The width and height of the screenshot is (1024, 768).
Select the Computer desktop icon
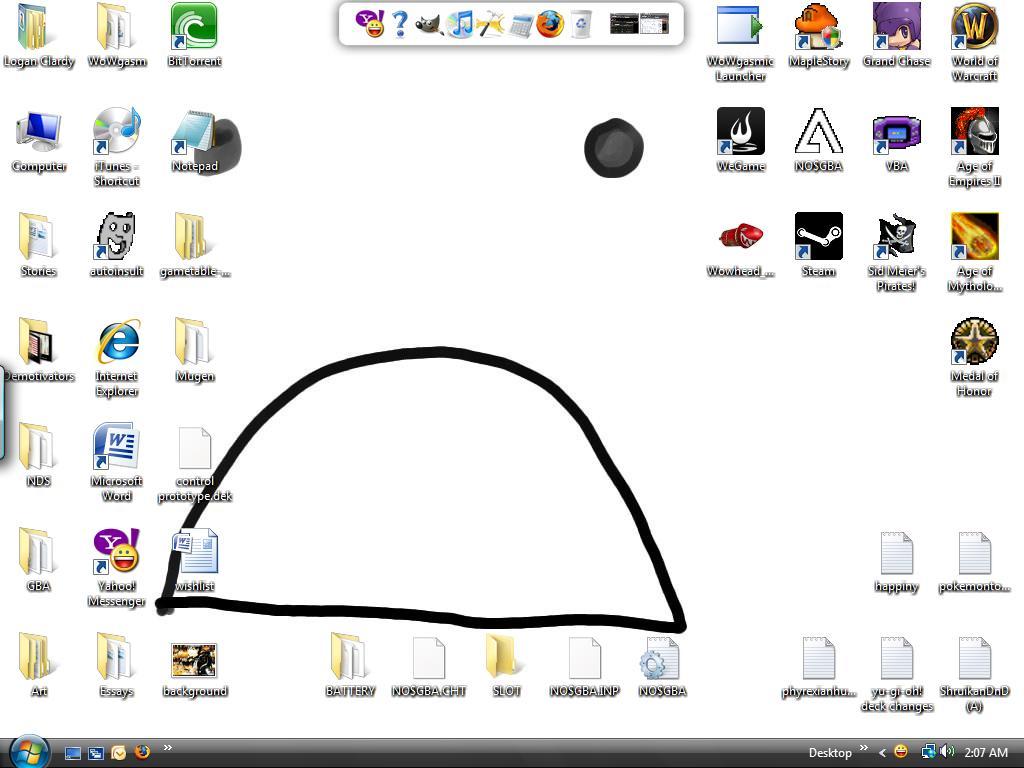tap(39, 141)
